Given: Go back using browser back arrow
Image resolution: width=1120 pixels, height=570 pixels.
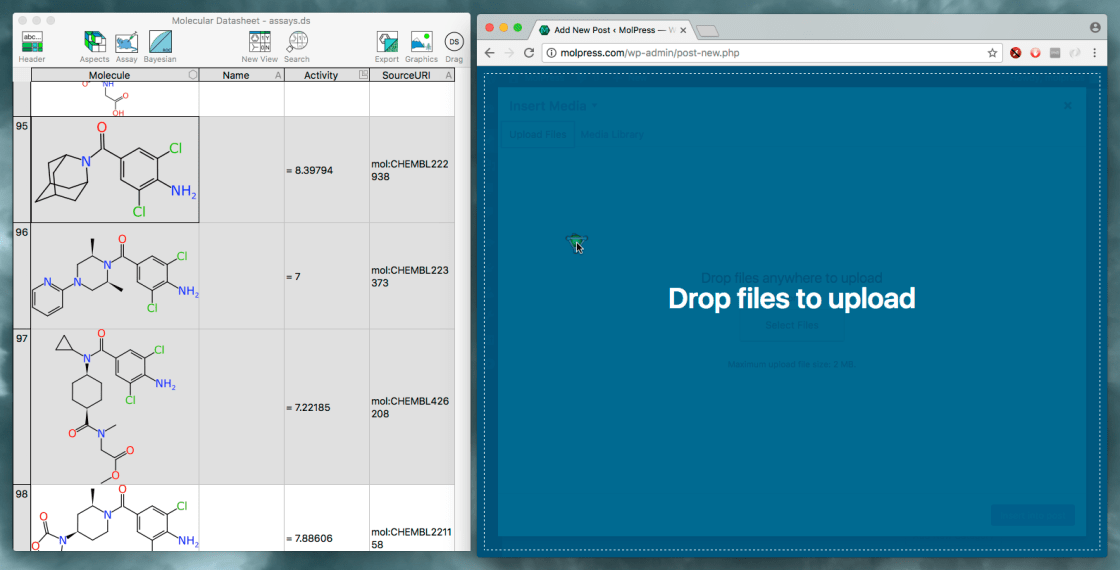Looking at the screenshot, I should click(x=490, y=53).
